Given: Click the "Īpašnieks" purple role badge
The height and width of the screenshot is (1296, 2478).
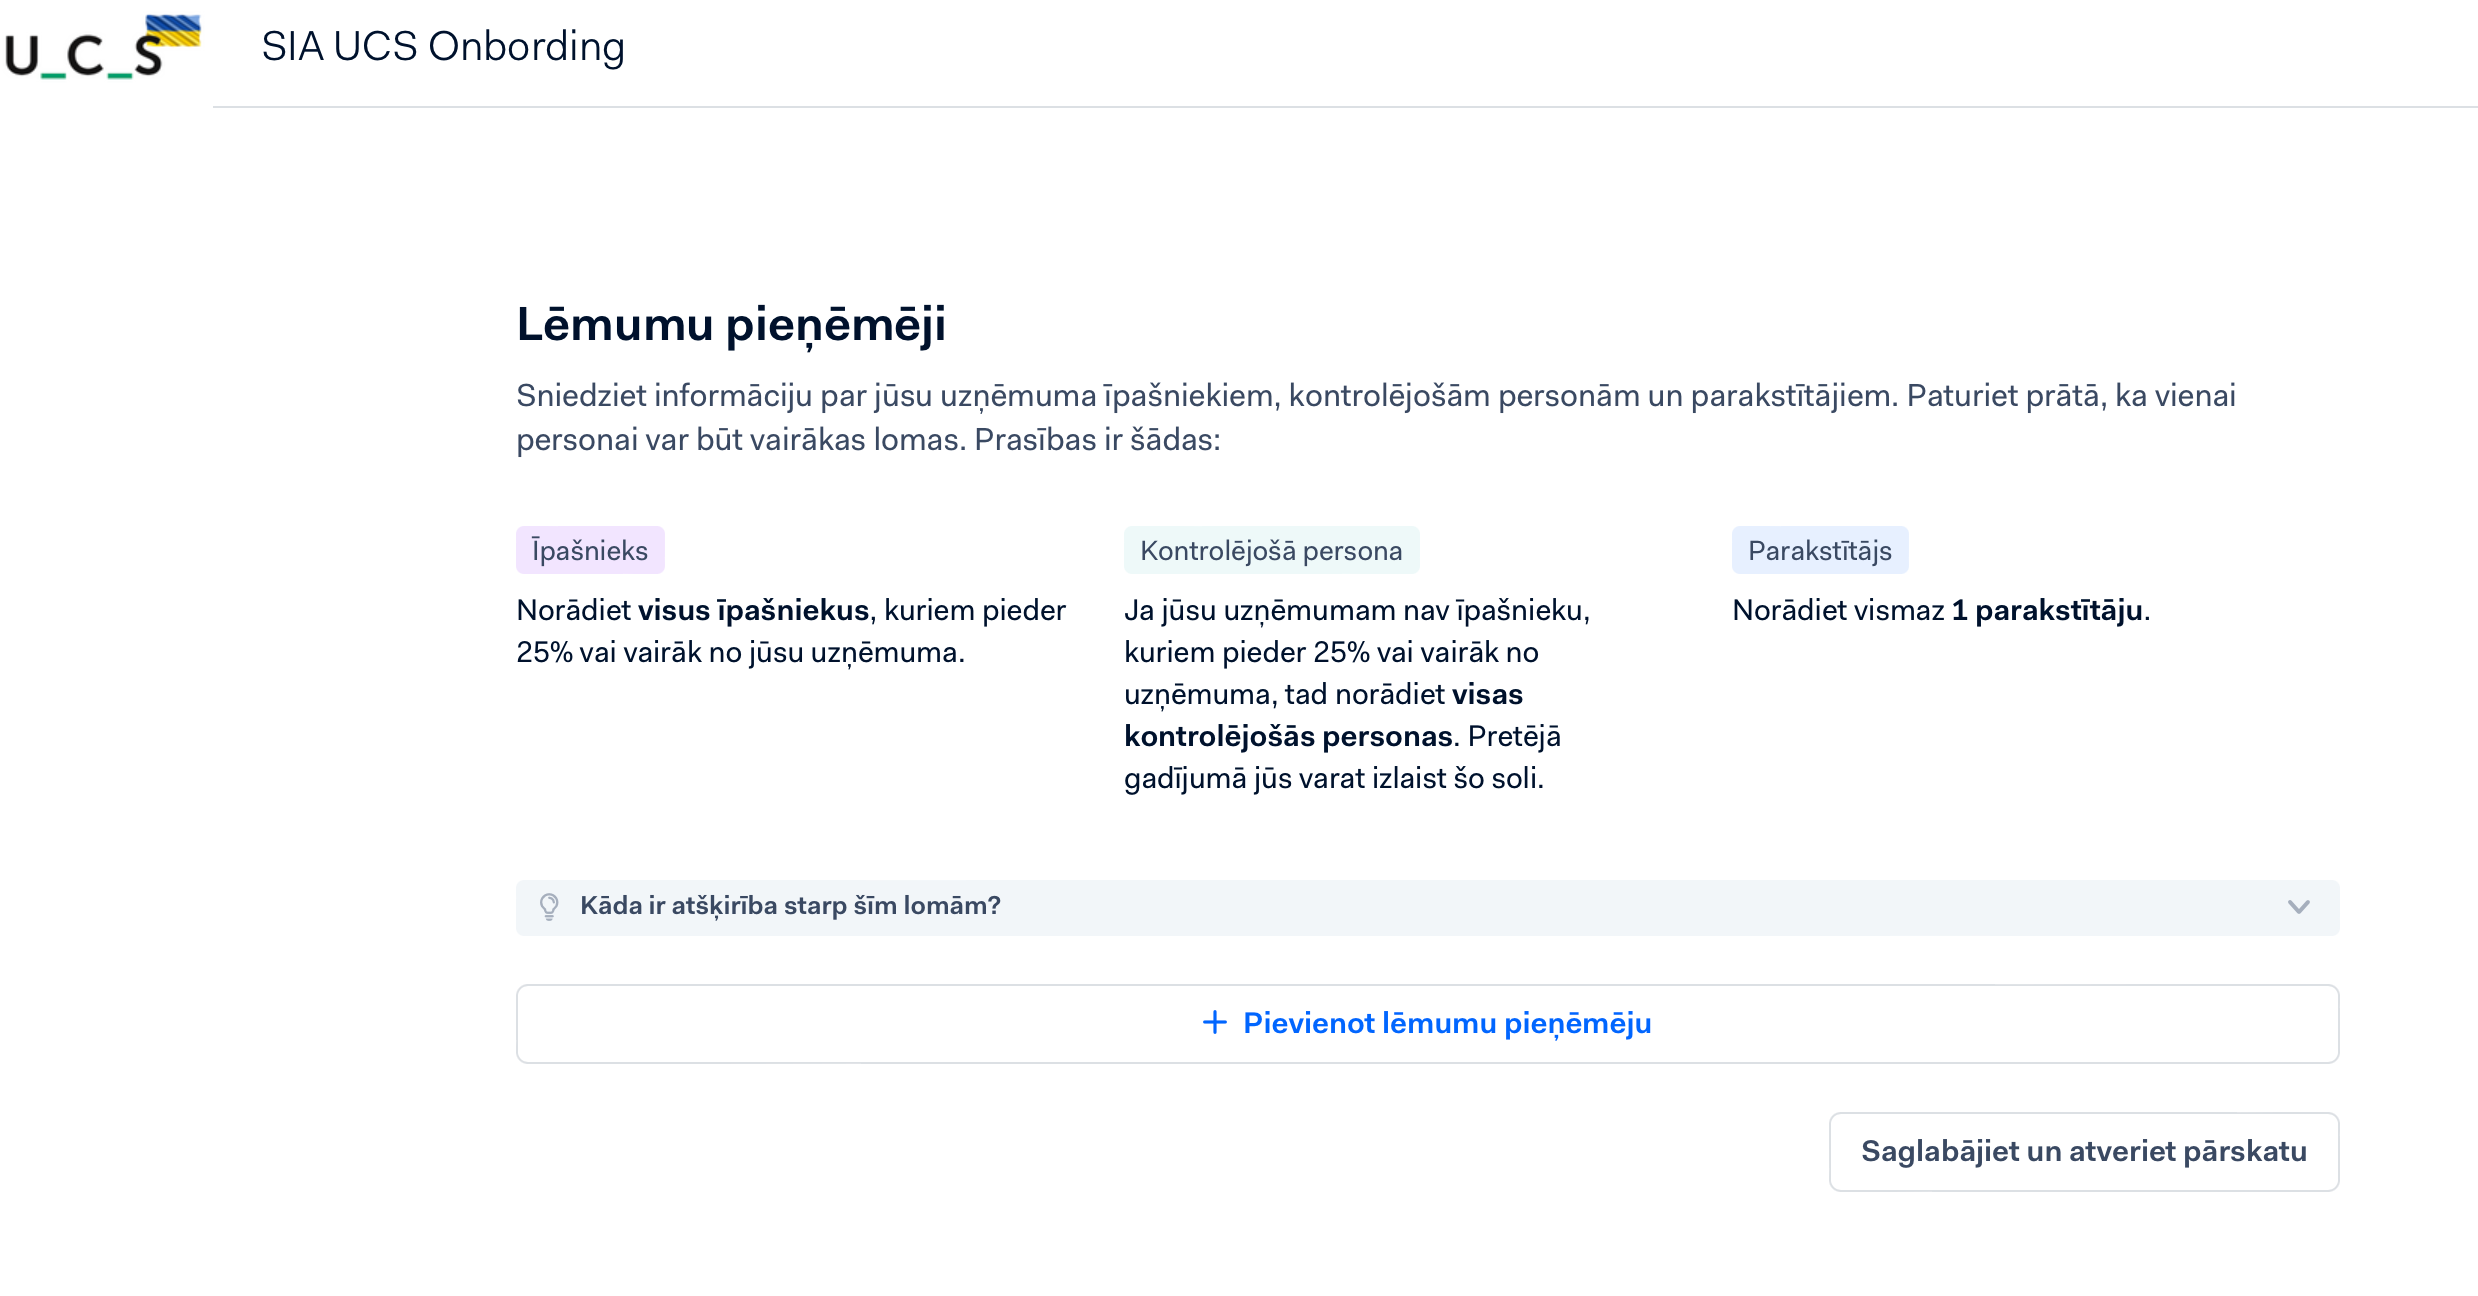Looking at the screenshot, I should (590, 550).
